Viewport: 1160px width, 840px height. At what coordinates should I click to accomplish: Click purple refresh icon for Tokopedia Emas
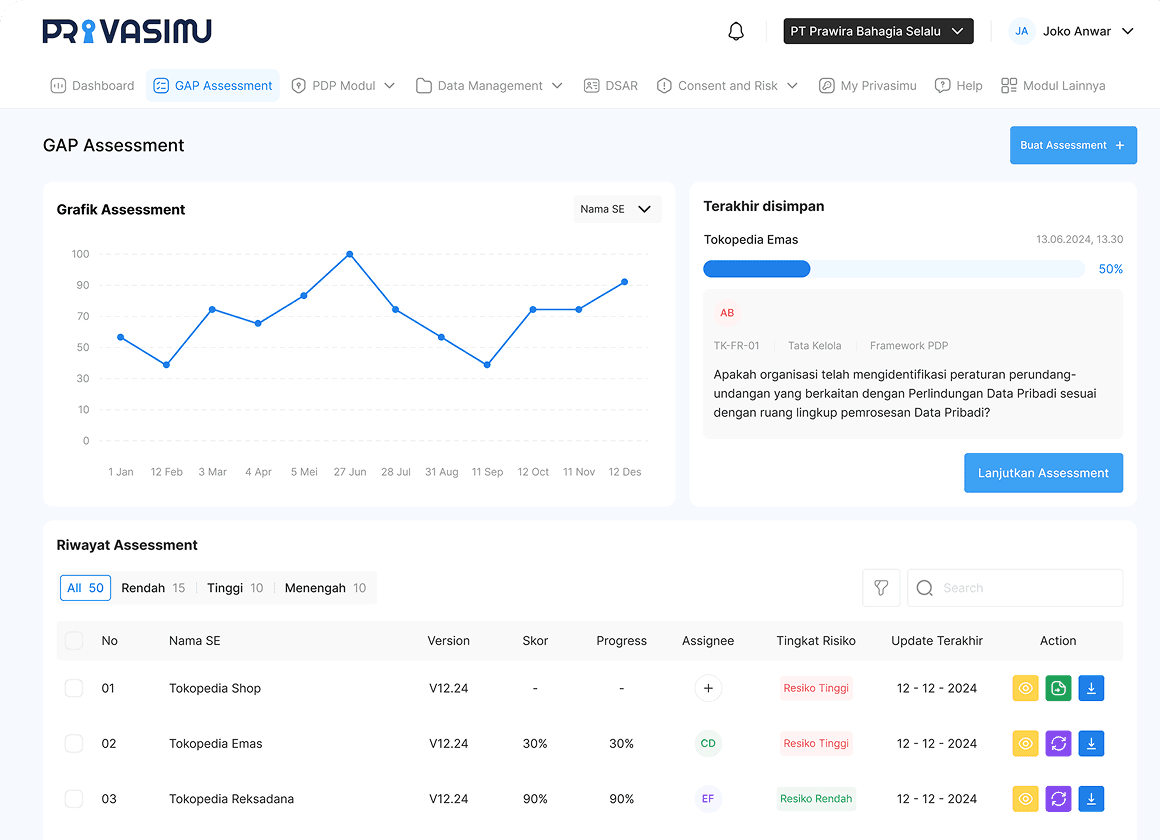click(x=1058, y=743)
